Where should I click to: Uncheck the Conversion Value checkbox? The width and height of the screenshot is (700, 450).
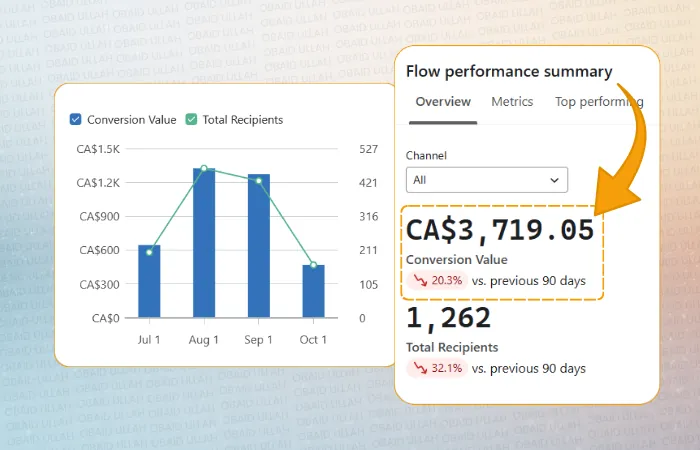pyautogui.click(x=75, y=120)
